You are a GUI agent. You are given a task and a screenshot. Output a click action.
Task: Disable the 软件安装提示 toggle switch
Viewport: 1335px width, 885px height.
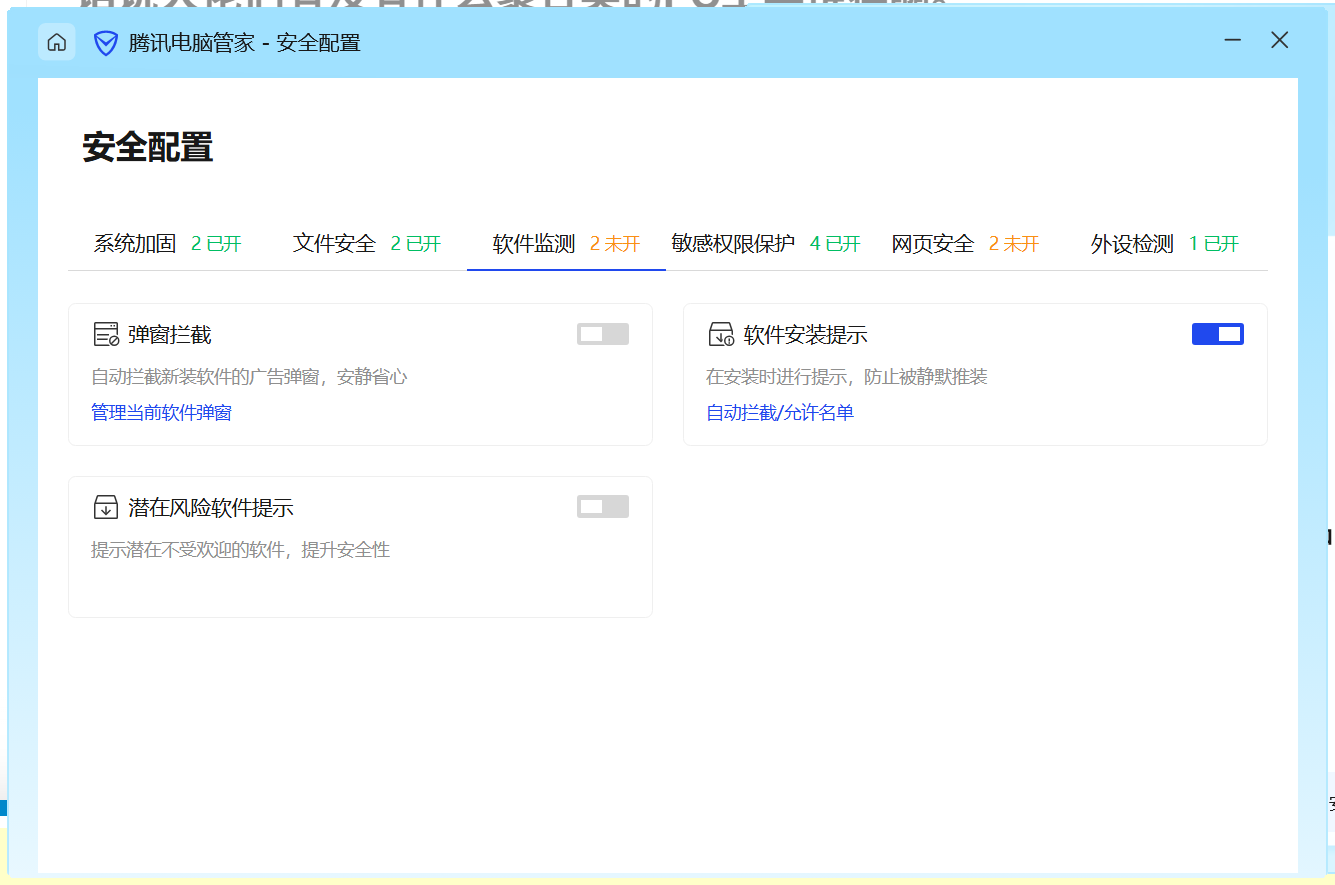(x=1218, y=334)
